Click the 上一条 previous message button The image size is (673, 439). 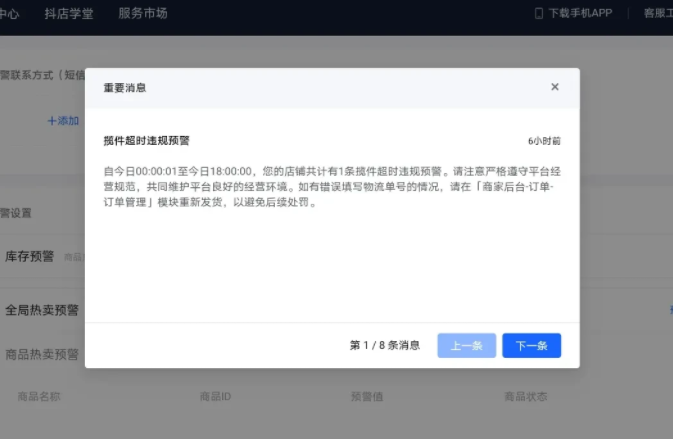(x=467, y=345)
